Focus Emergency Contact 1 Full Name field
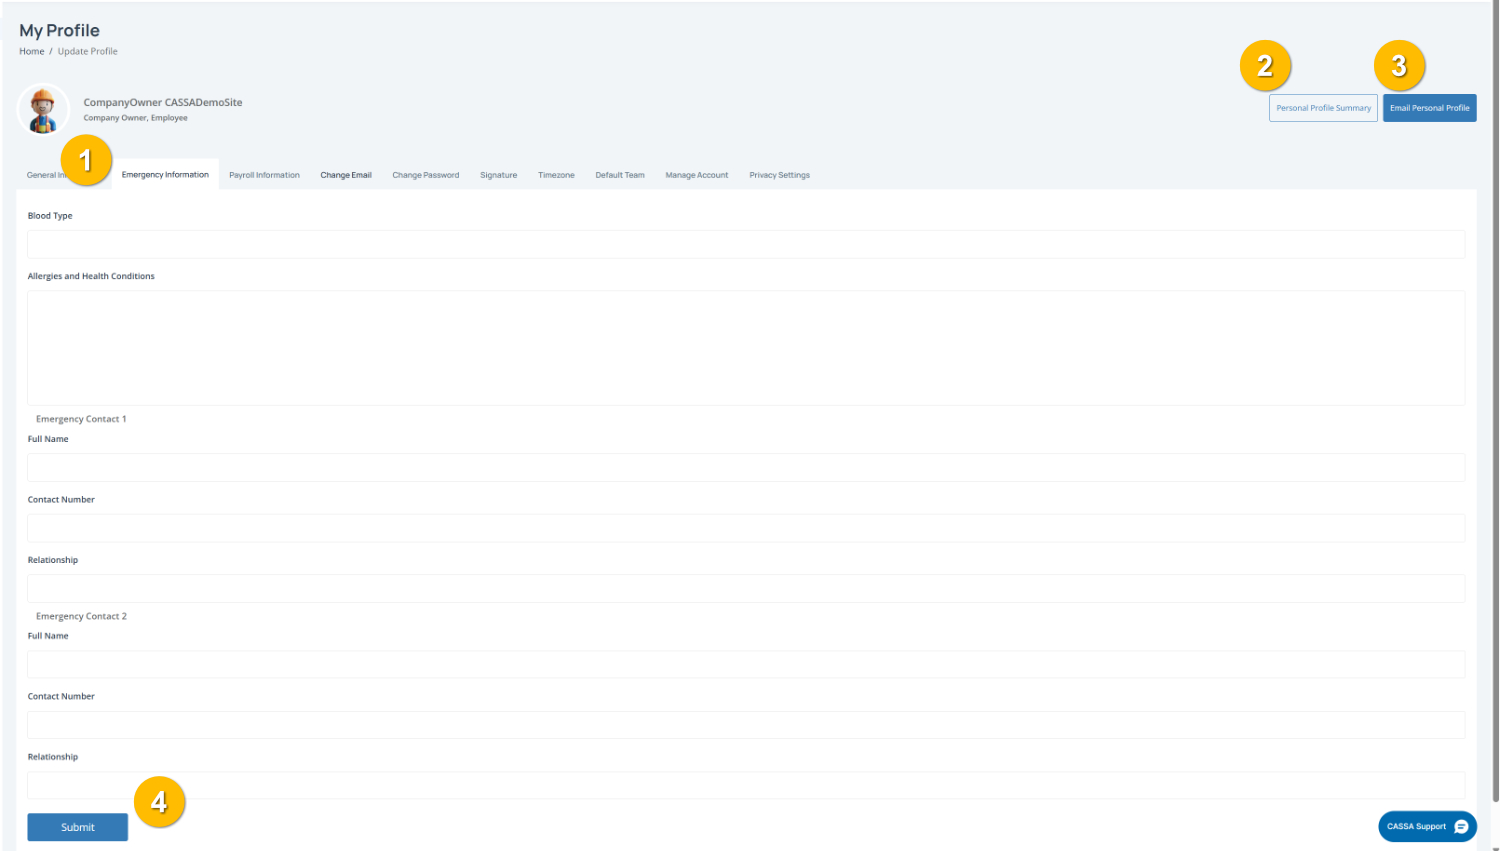Screen dimensions: 1500x851 click(x=746, y=467)
